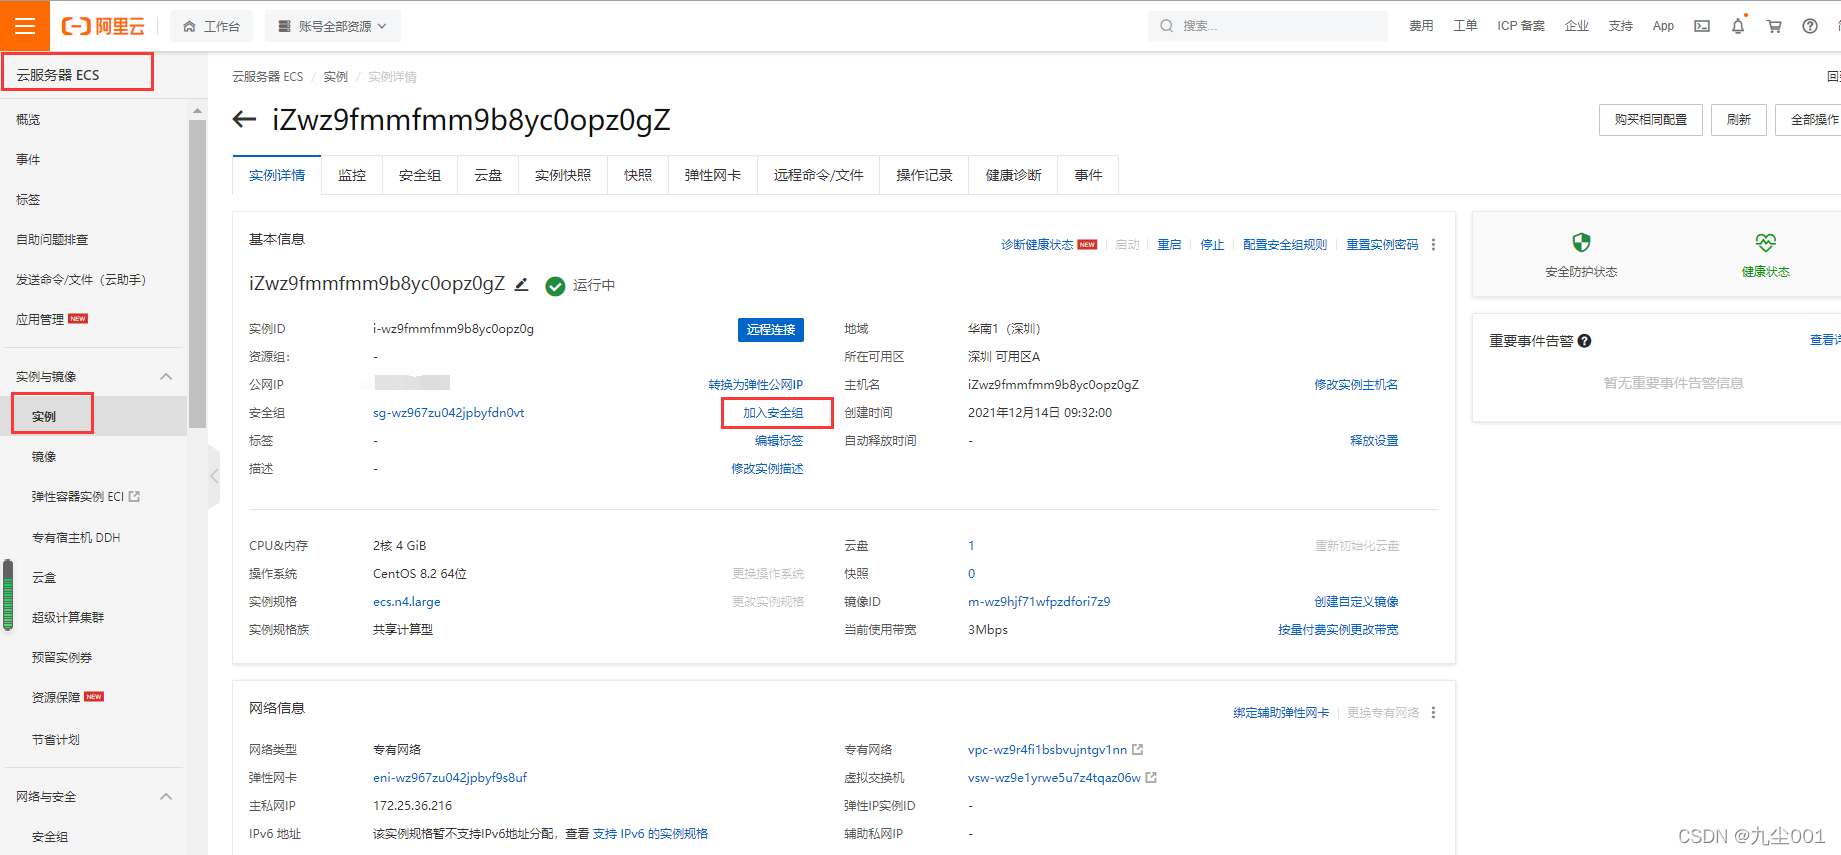Viewport: 1841px width, 855px height.
Task: Open the help question-mark icon
Action: point(1810,26)
